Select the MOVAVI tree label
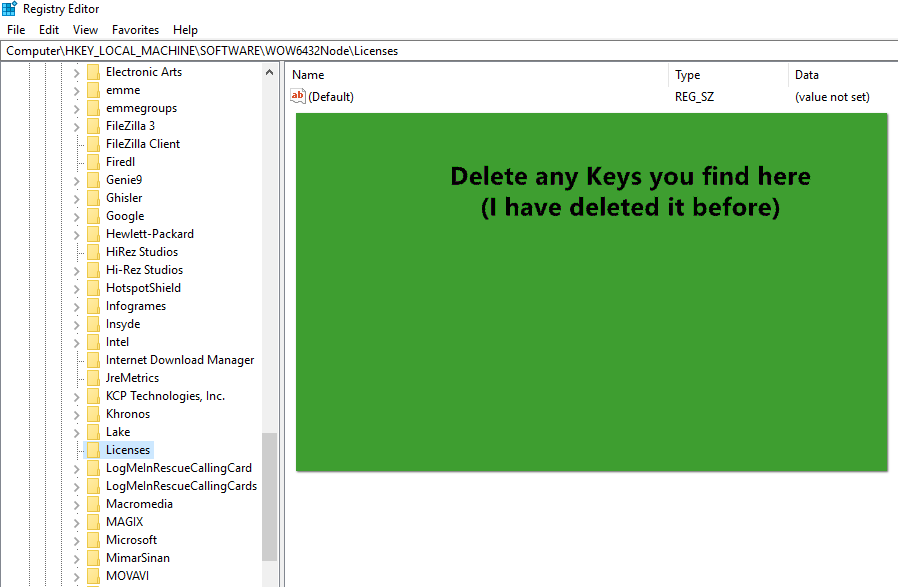Image resolution: width=898 pixels, height=587 pixels. (x=127, y=576)
